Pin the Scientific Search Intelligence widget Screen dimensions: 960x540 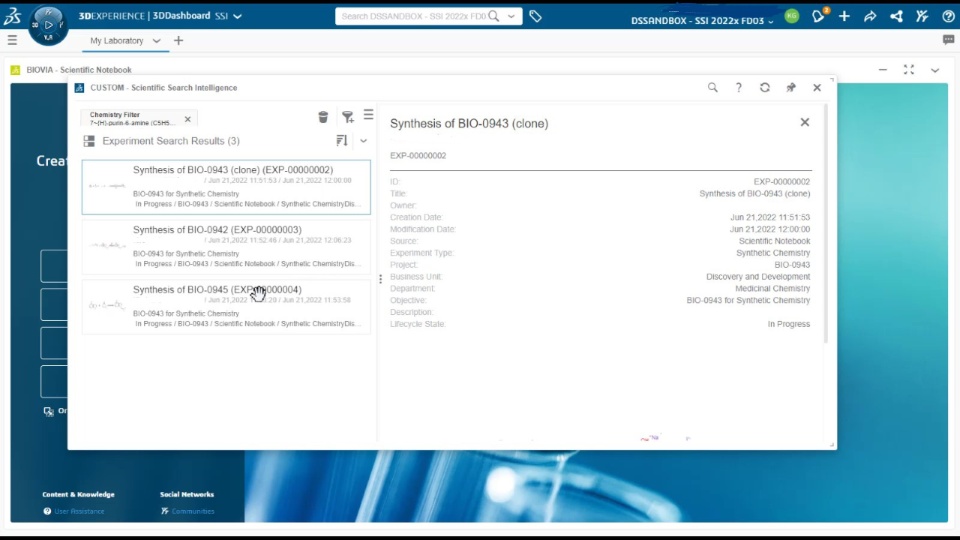coord(791,88)
